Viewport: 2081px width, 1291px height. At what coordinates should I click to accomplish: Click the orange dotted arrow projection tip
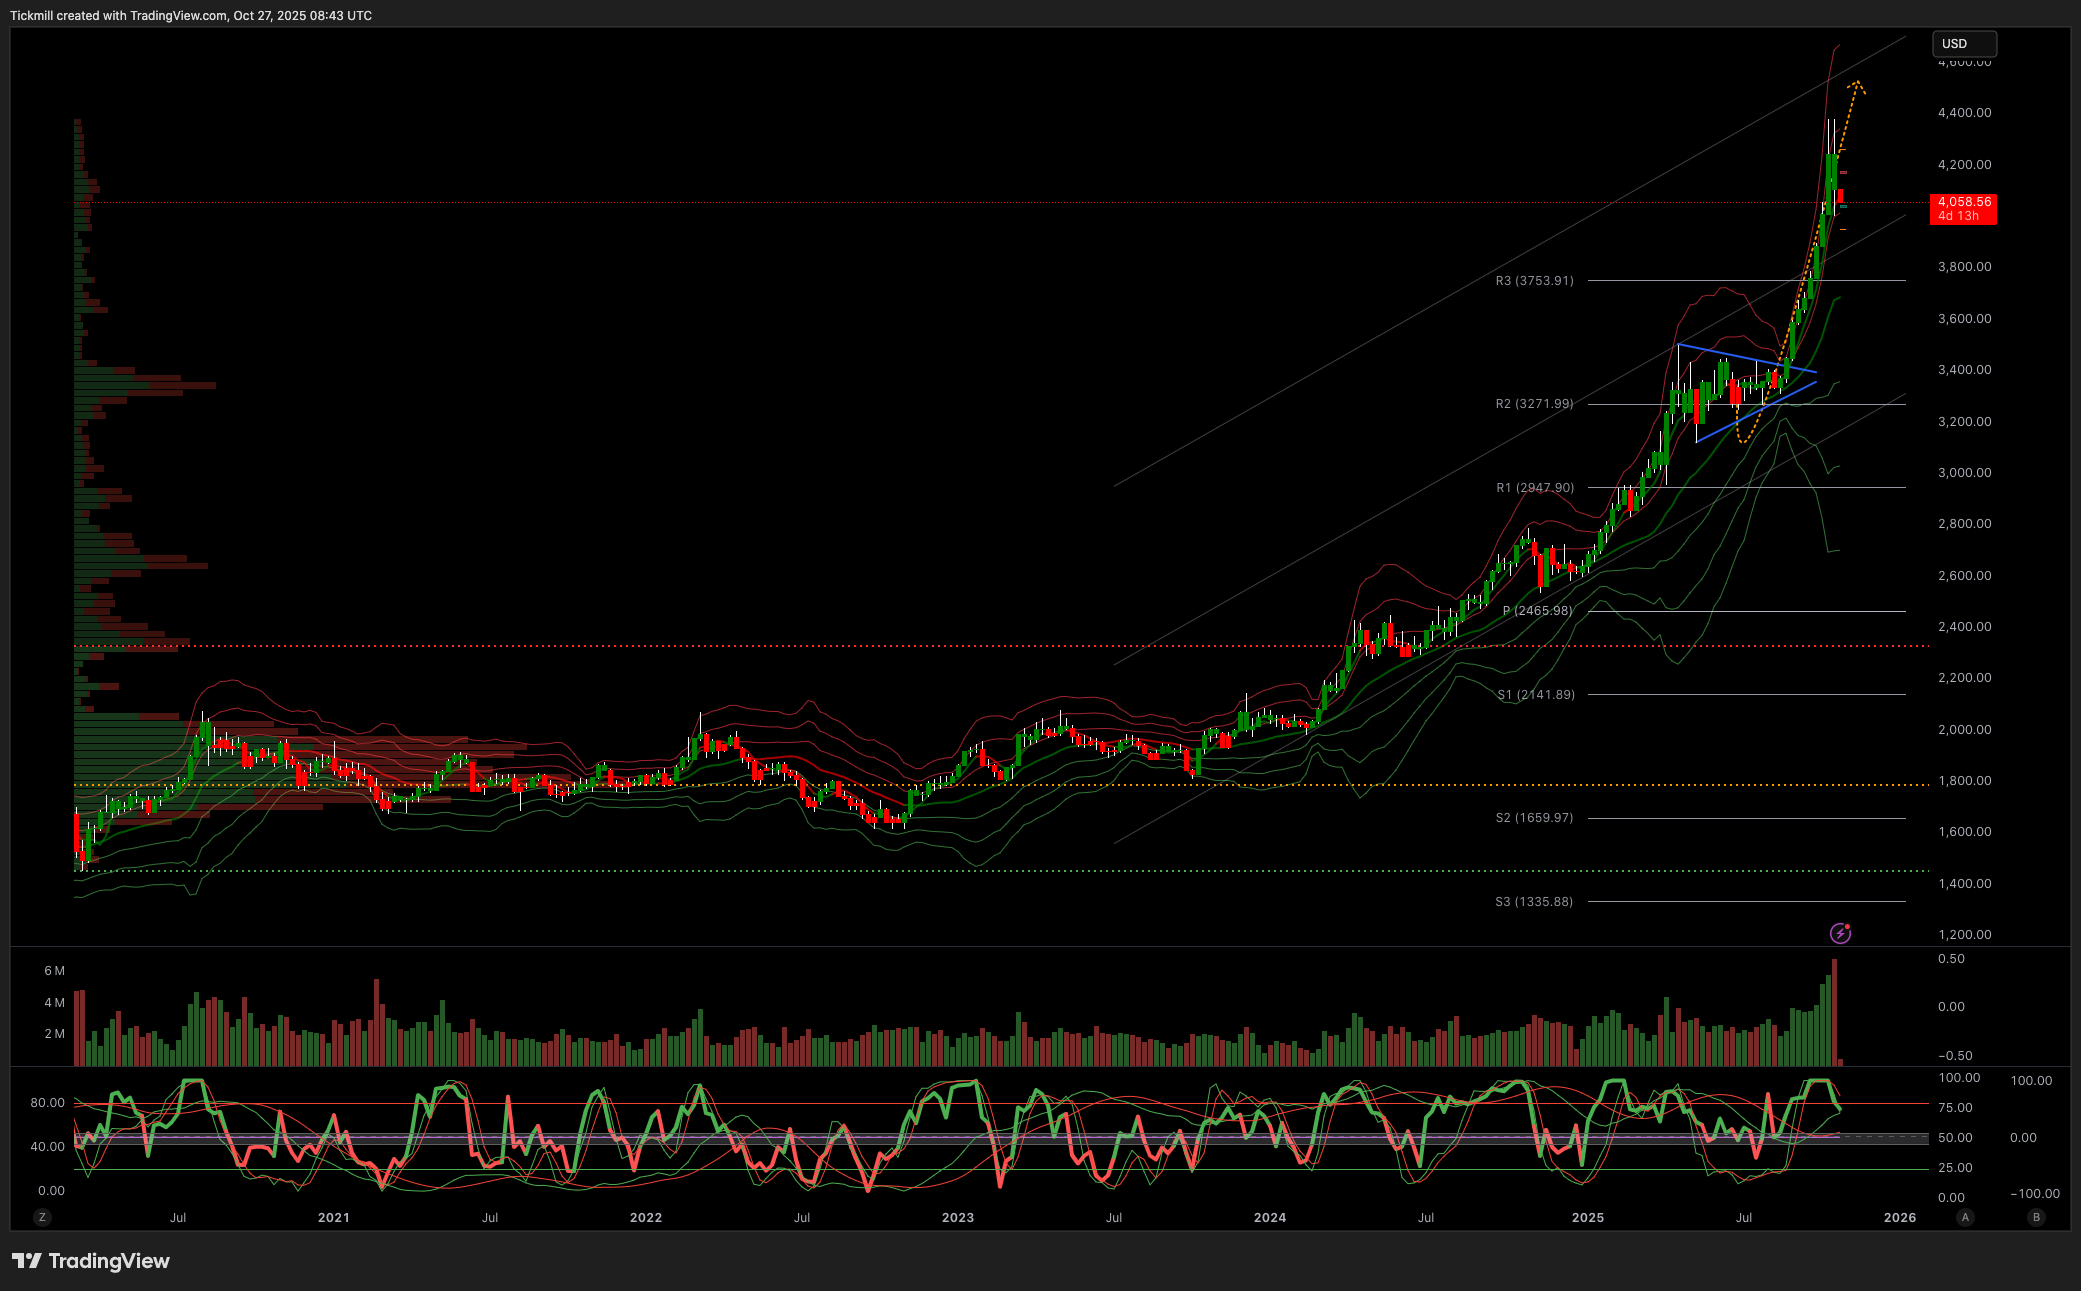coord(1856,83)
